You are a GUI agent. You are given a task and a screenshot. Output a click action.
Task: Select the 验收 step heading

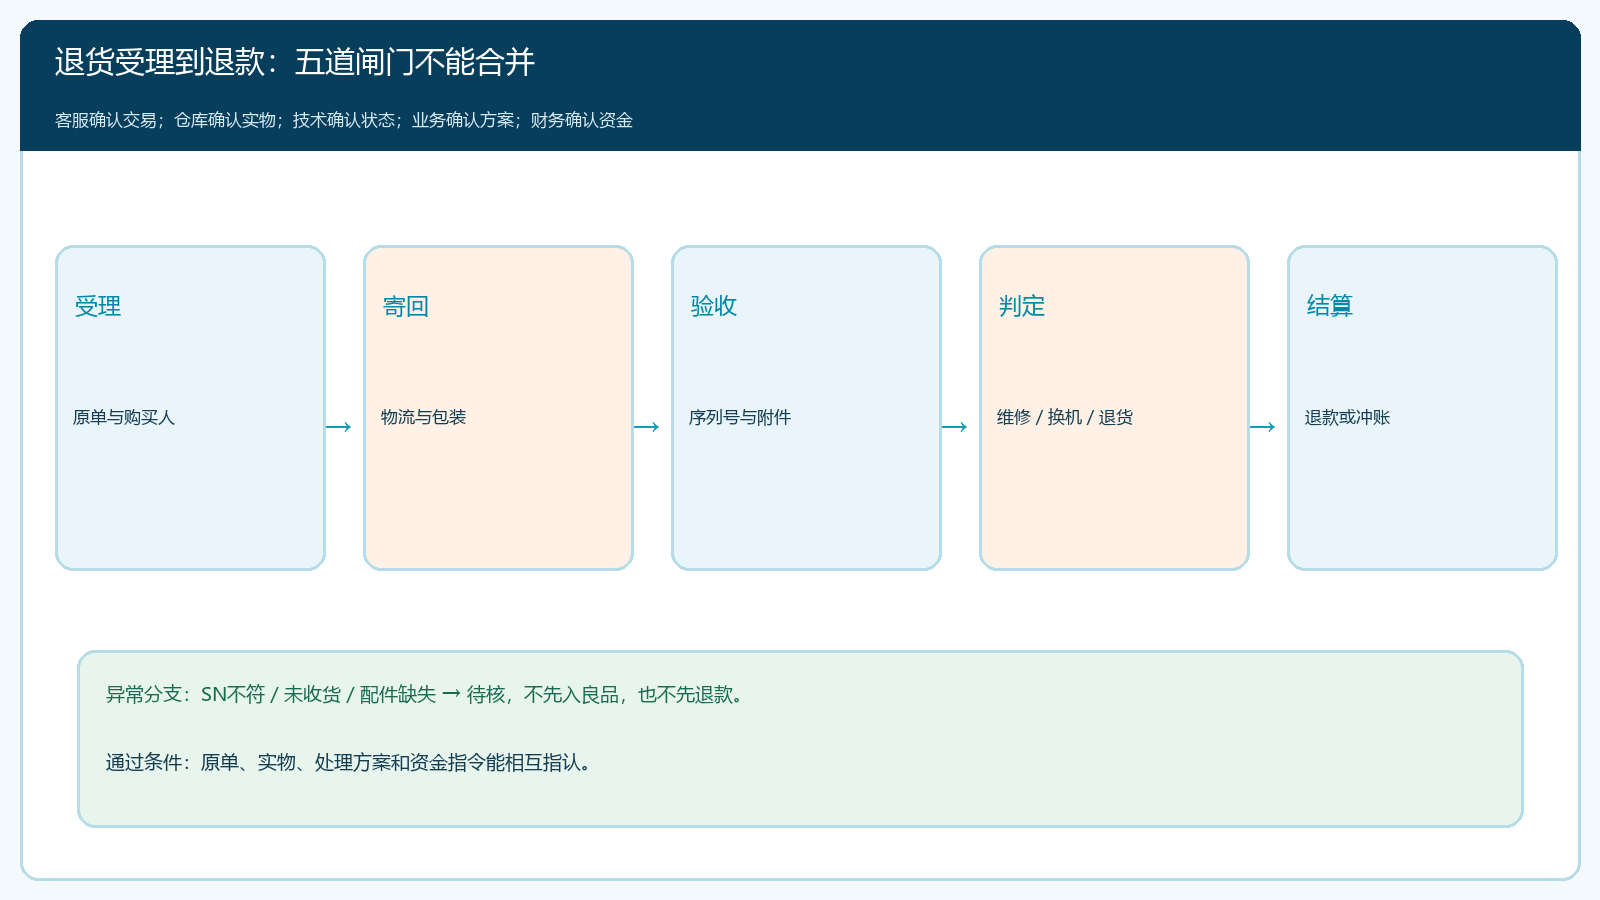click(714, 306)
